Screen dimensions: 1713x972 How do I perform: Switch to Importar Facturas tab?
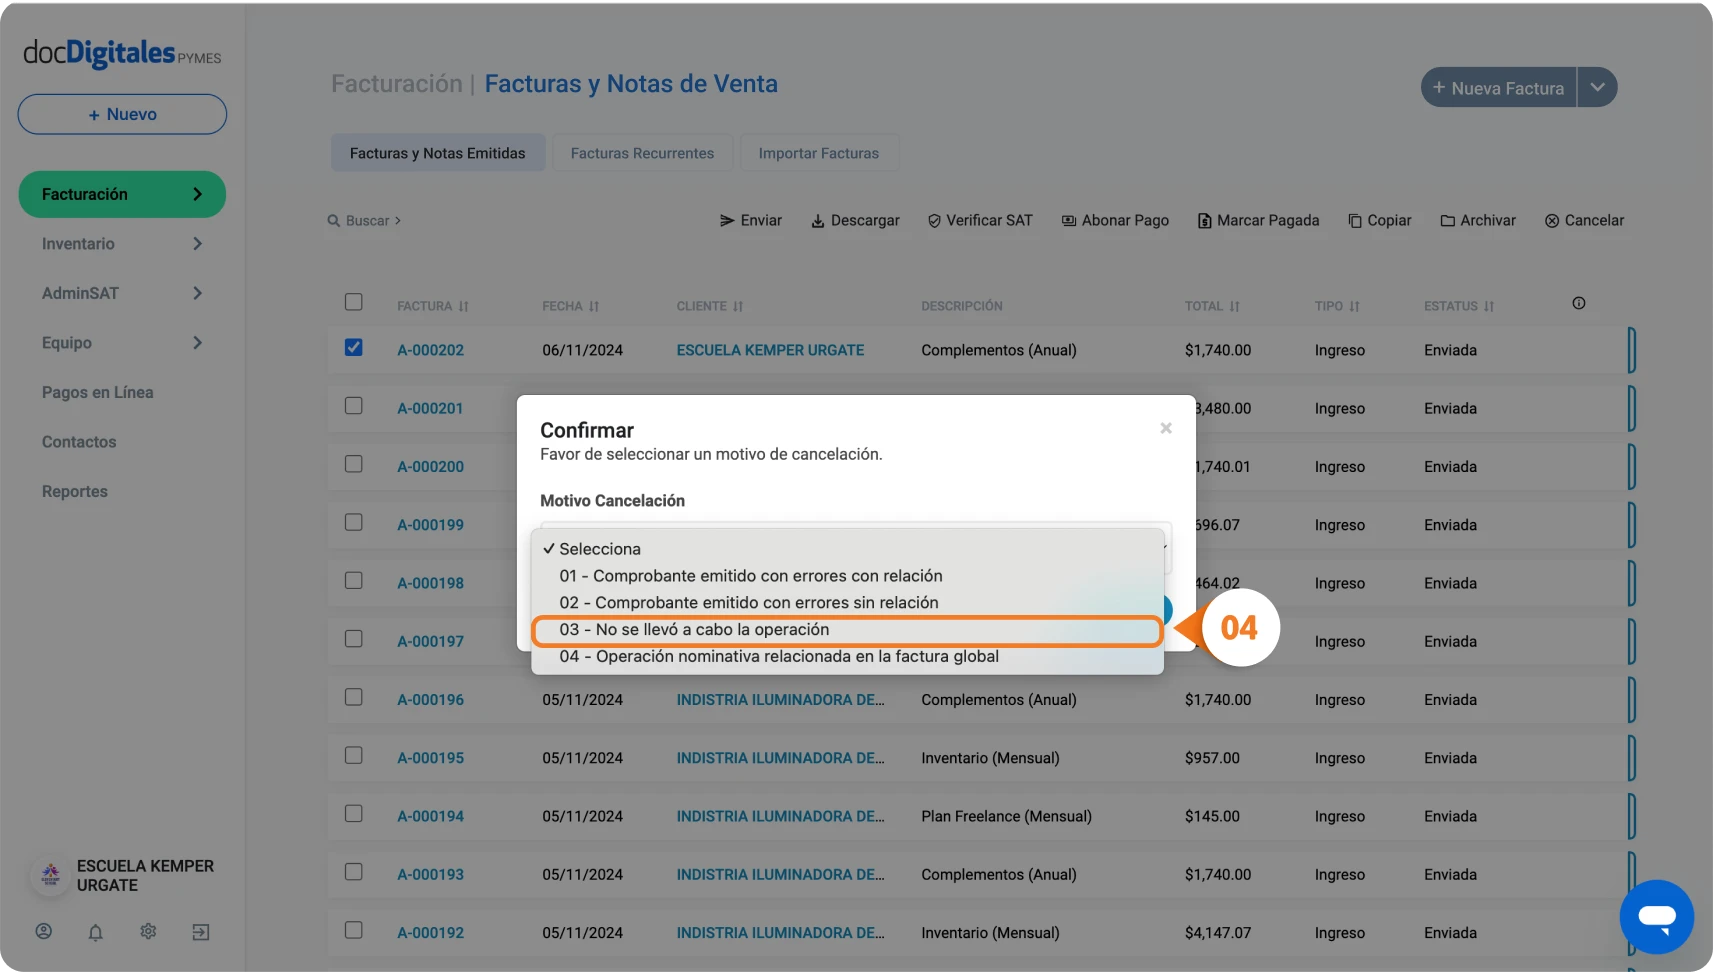[x=819, y=153]
